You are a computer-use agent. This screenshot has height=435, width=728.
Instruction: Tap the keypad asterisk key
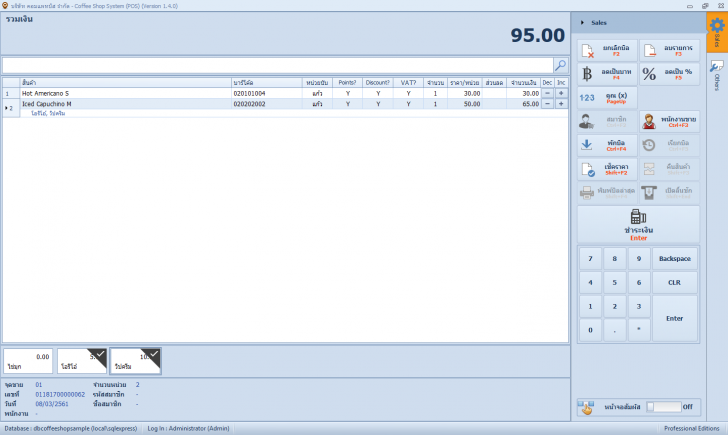638,330
